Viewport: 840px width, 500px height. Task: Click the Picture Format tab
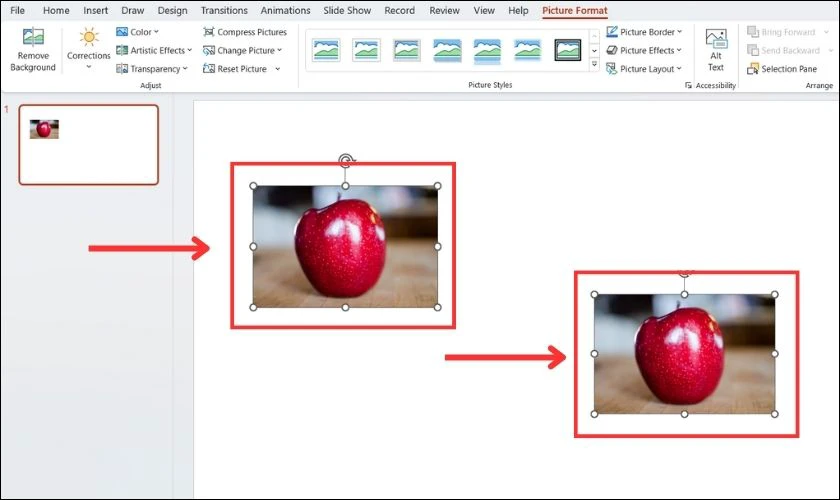click(x=575, y=10)
